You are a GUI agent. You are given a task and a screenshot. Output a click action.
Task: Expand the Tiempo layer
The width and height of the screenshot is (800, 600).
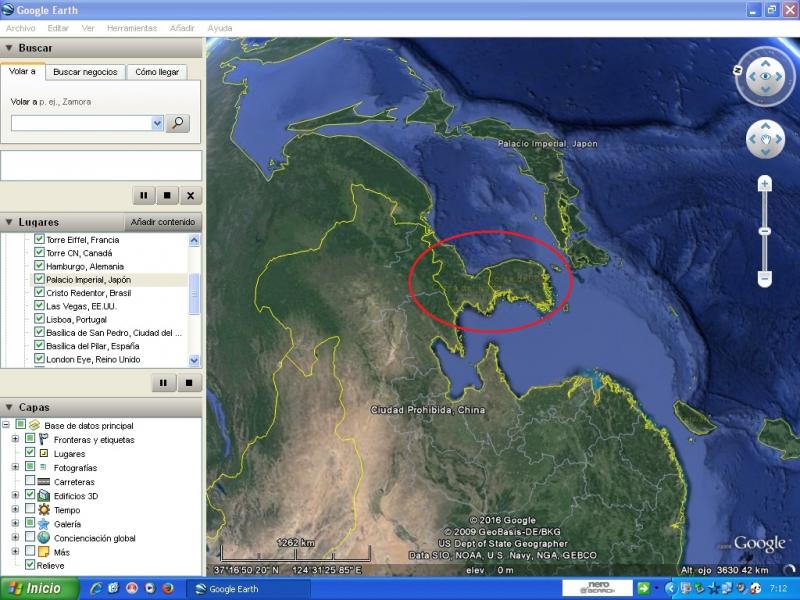[15, 509]
